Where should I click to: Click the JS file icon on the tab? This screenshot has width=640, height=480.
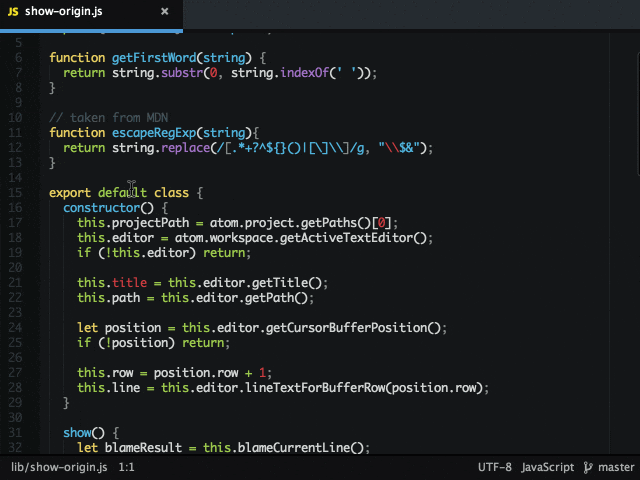click(x=13, y=14)
